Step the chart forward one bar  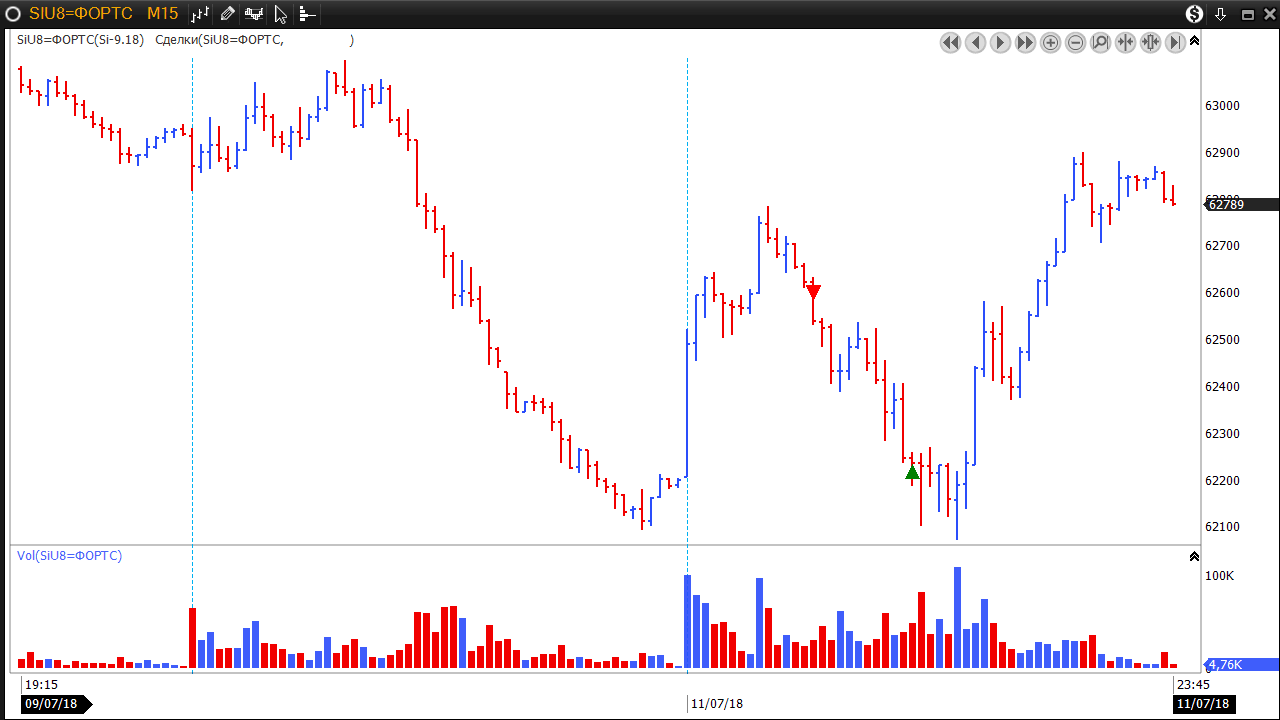(1000, 42)
